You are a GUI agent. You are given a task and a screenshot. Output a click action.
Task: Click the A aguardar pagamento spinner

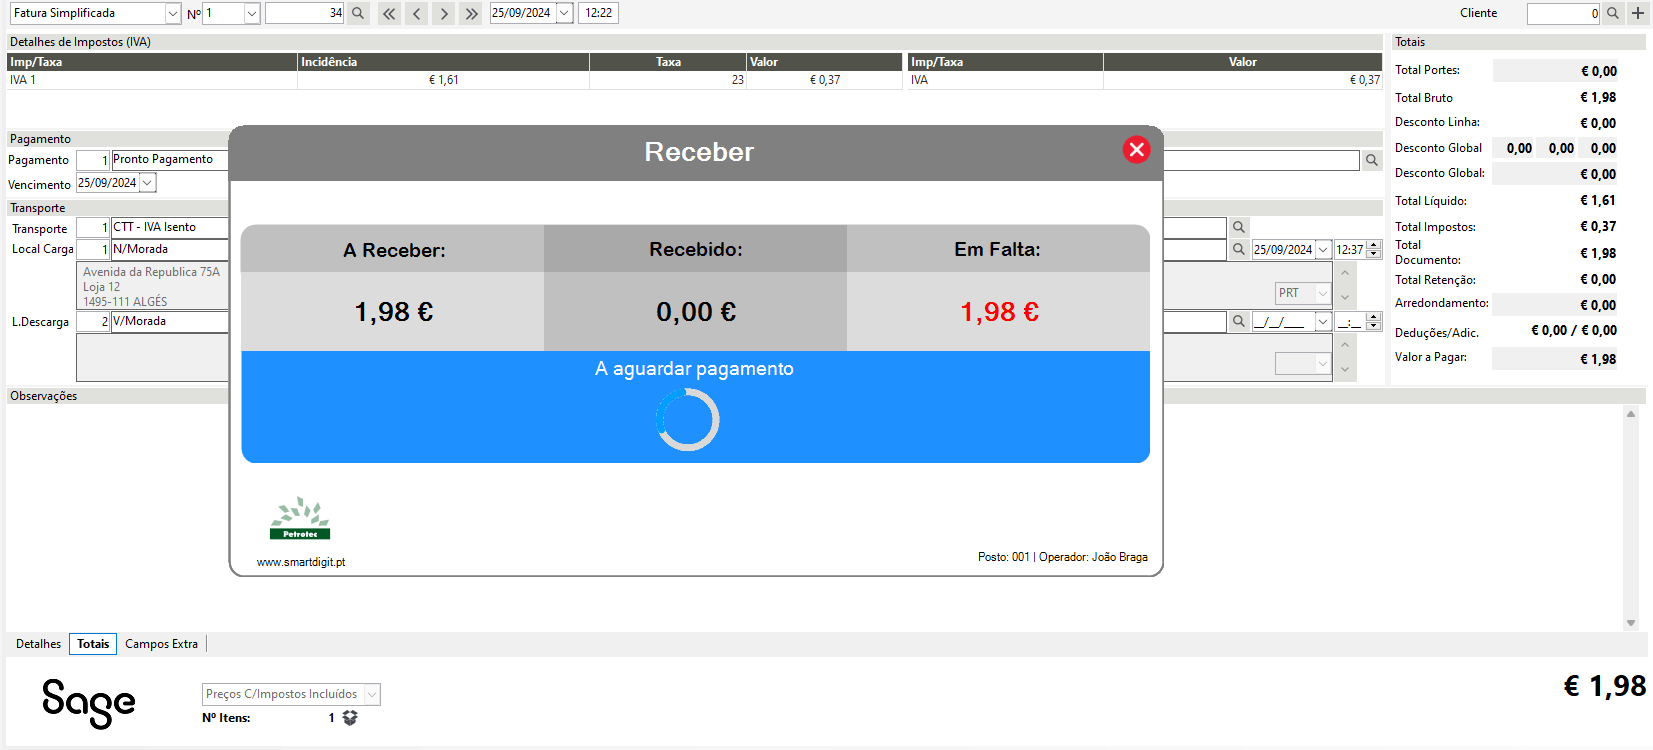[x=688, y=419]
